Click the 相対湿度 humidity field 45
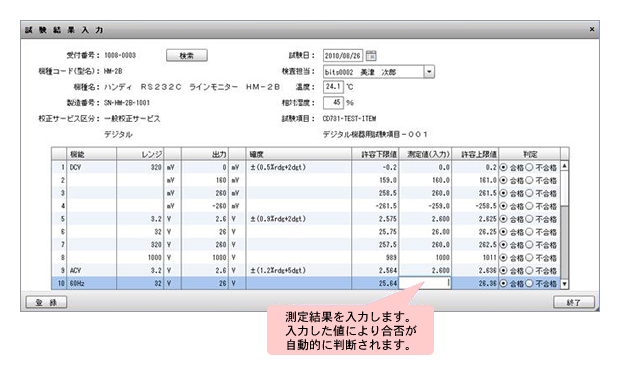This screenshot has height=380, width=620. pyautogui.click(x=333, y=102)
